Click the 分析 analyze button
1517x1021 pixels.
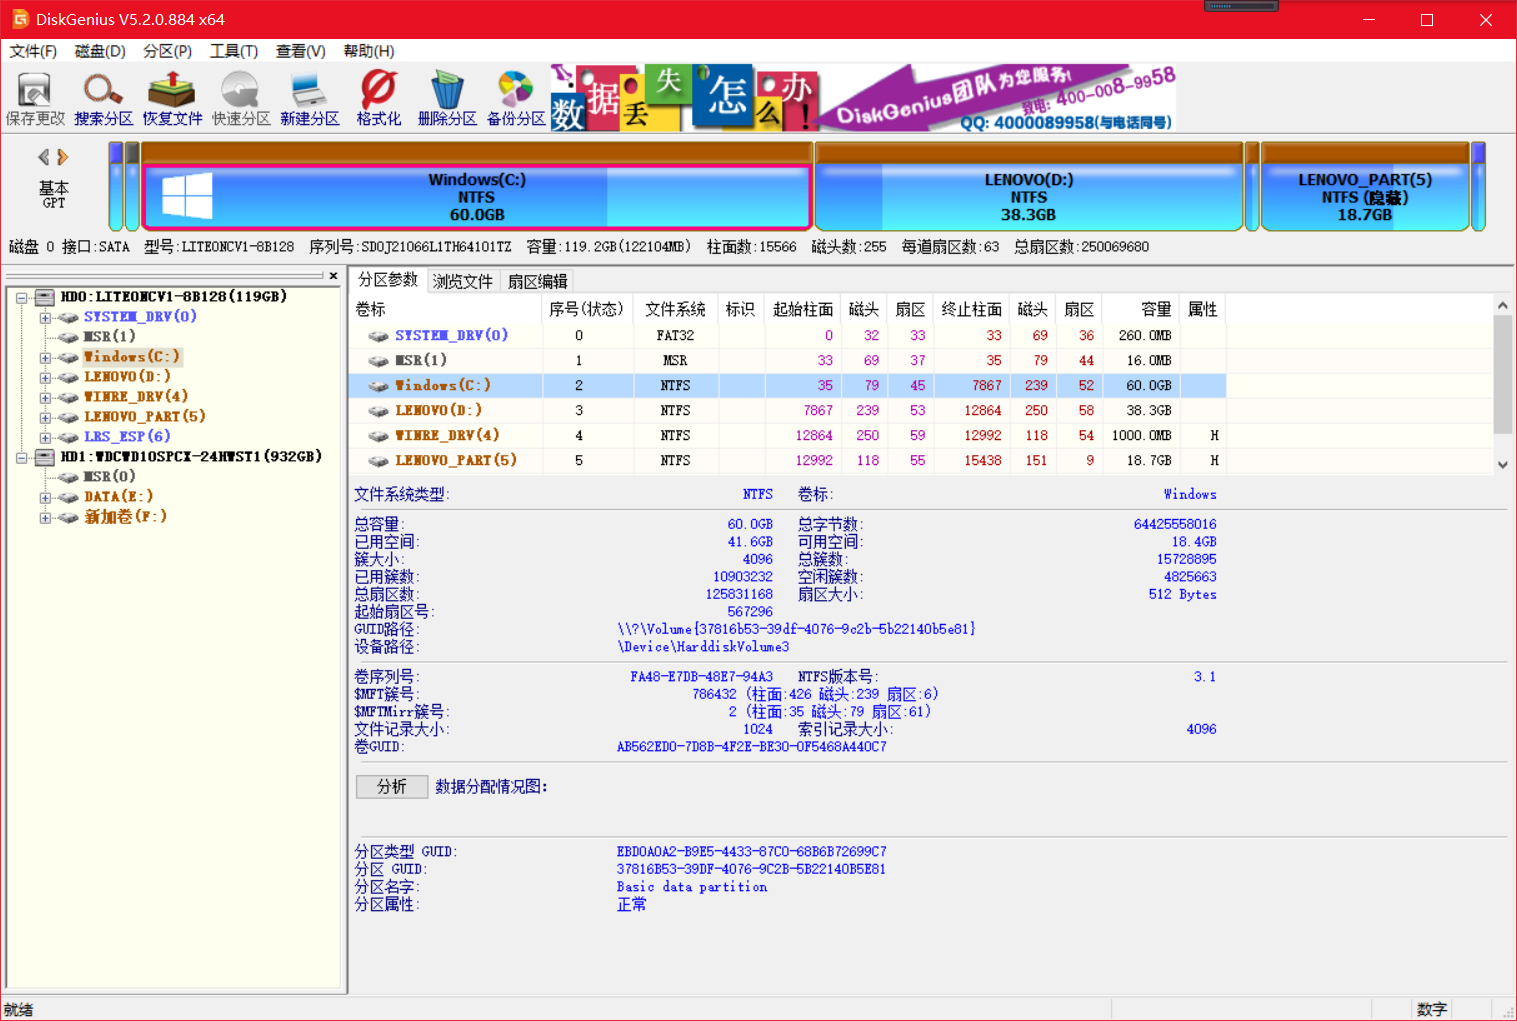click(392, 787)
